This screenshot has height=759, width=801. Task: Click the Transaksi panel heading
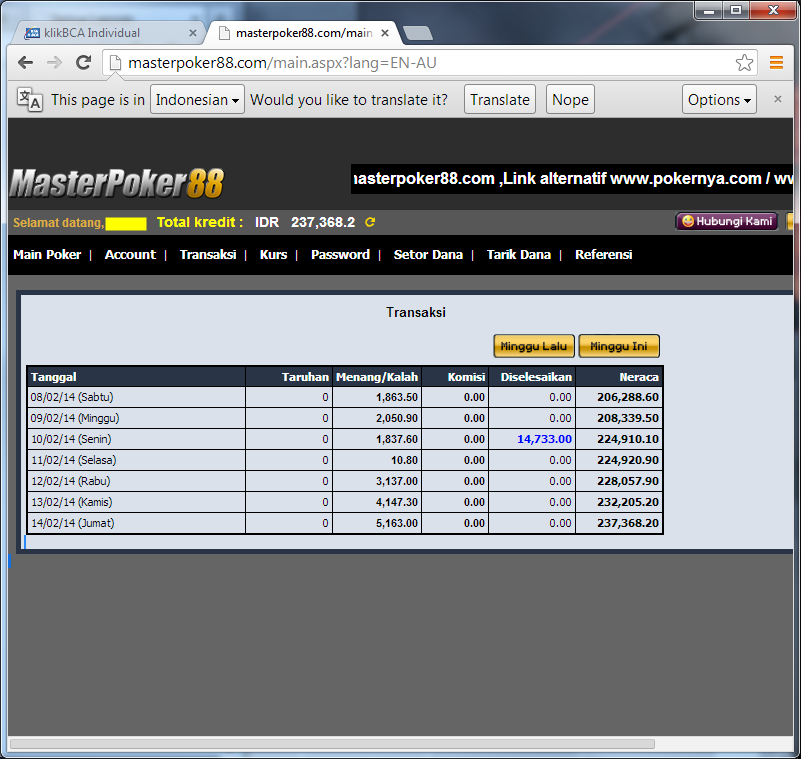click(416, 312)
